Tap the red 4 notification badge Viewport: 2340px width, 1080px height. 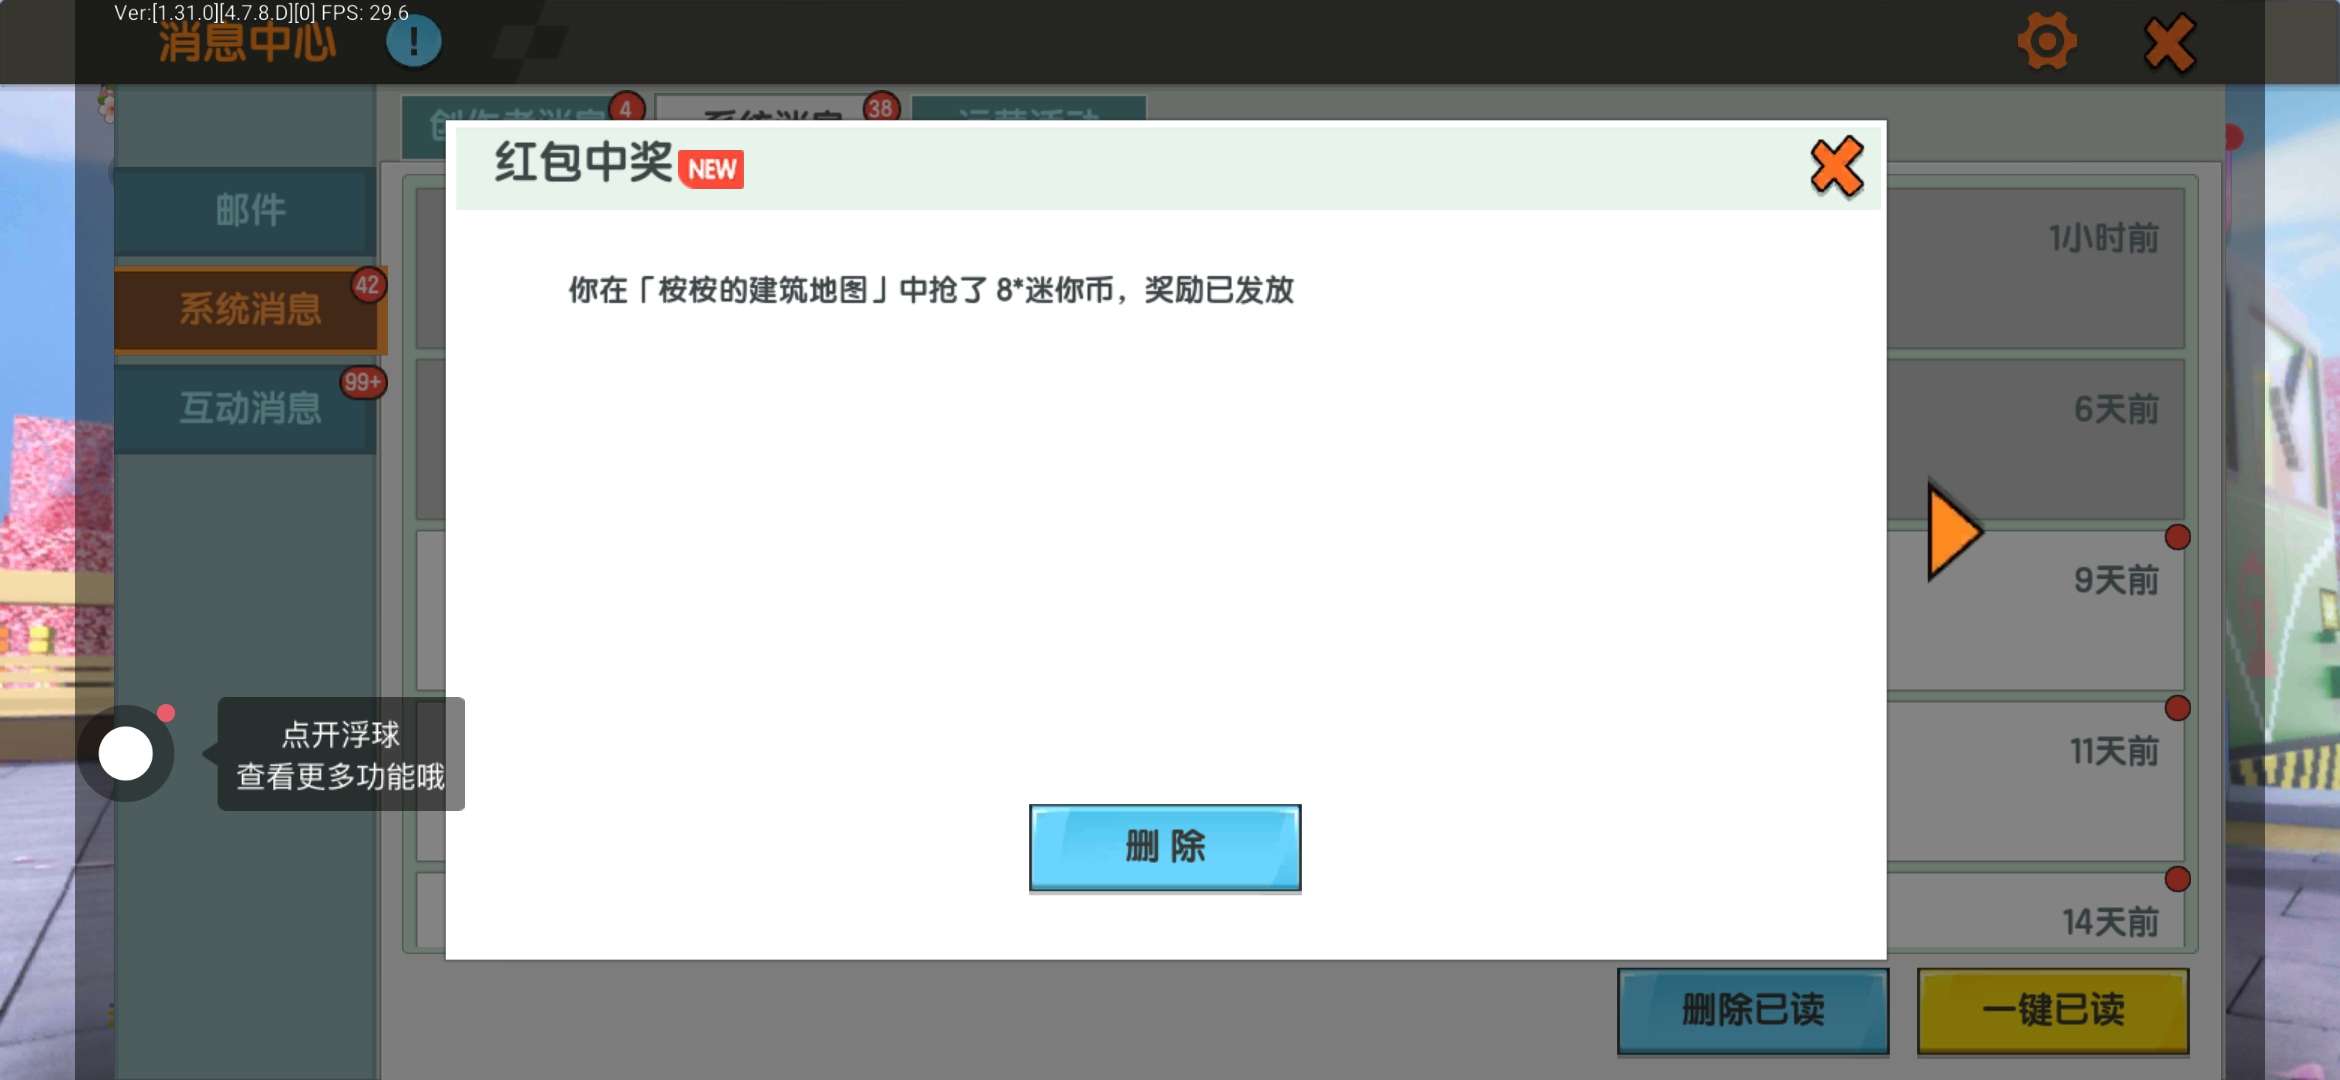[626, 108]
